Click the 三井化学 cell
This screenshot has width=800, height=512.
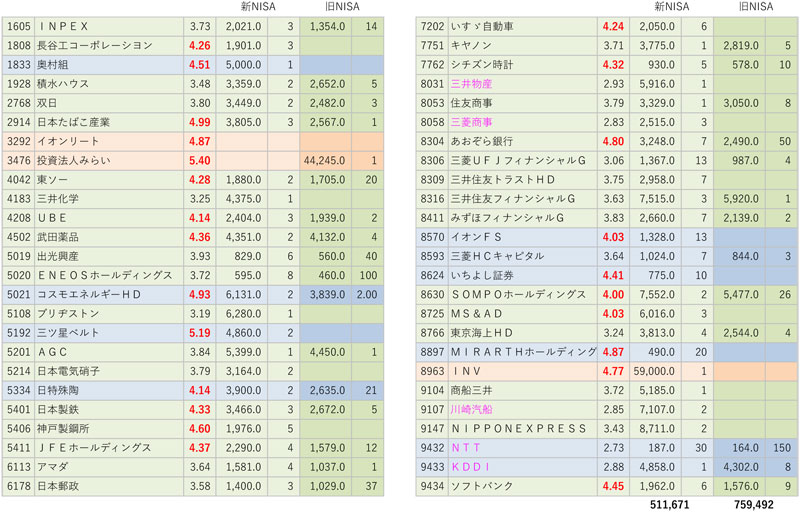point(109,199)
